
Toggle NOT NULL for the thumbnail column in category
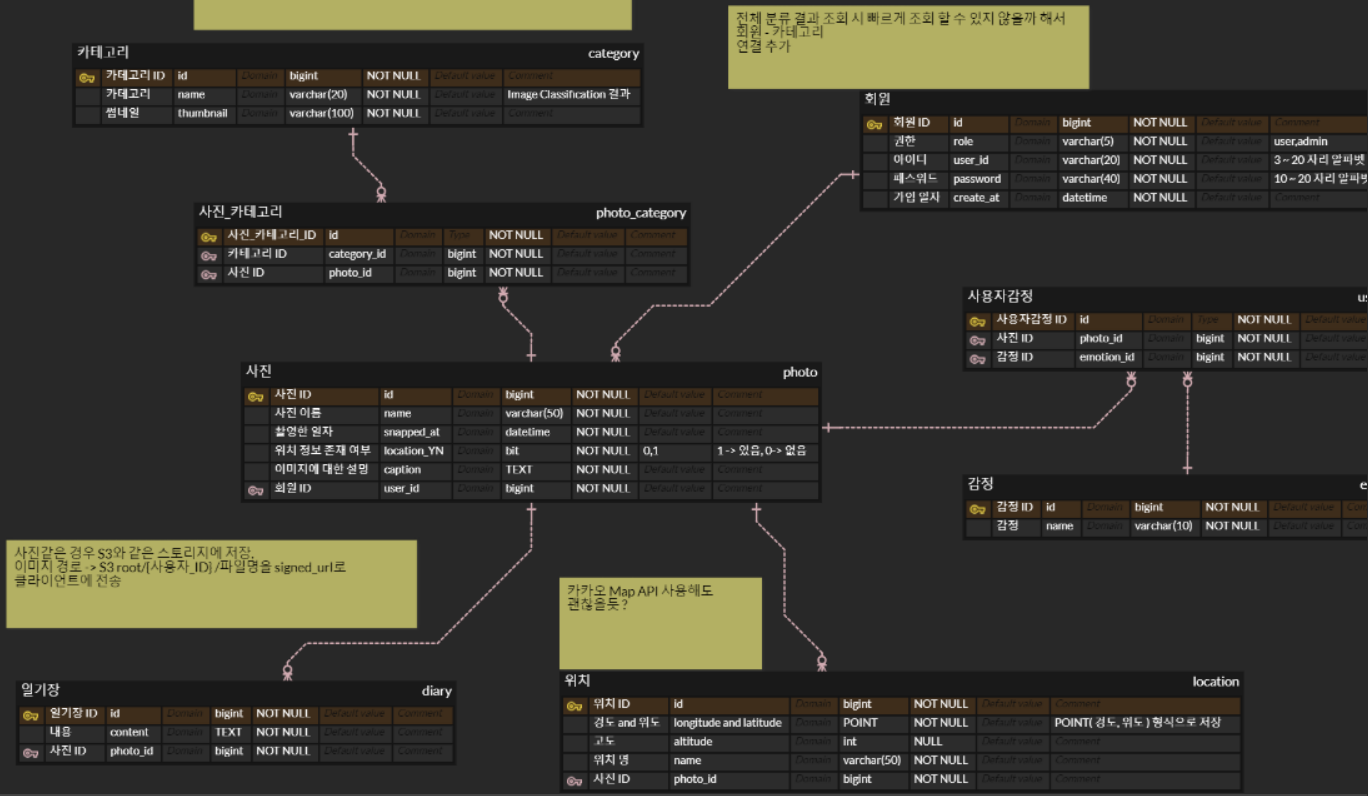tap(394, 113)
